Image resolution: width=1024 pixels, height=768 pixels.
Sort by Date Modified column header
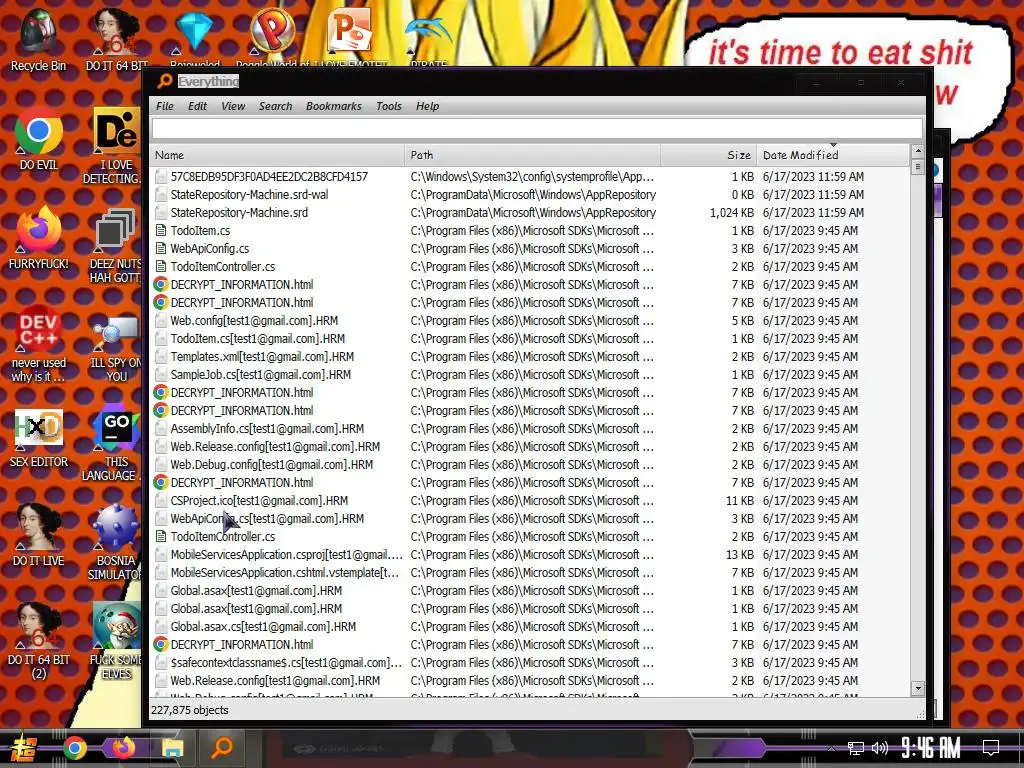[833, 155]
